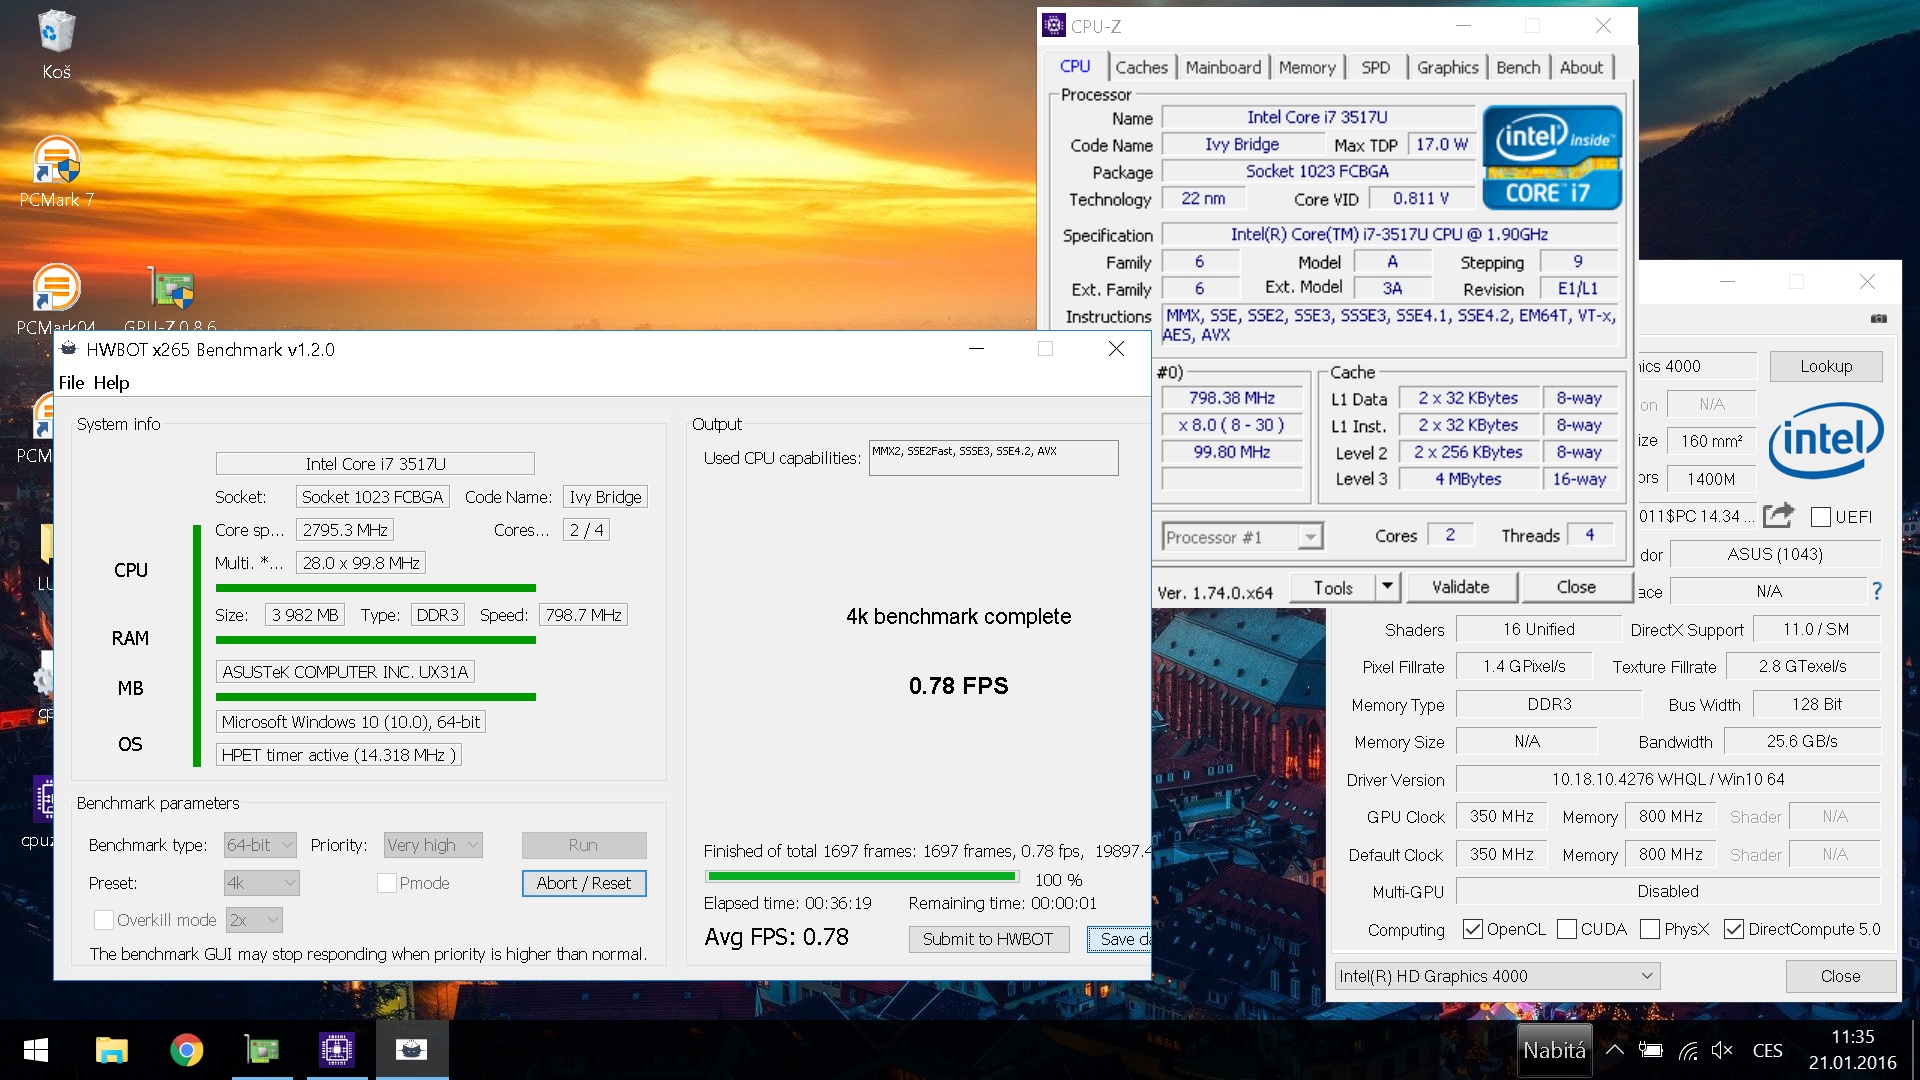
Task: Toggle the DirectCompute 5.0 checkbox
Action: pos(1734,929)
